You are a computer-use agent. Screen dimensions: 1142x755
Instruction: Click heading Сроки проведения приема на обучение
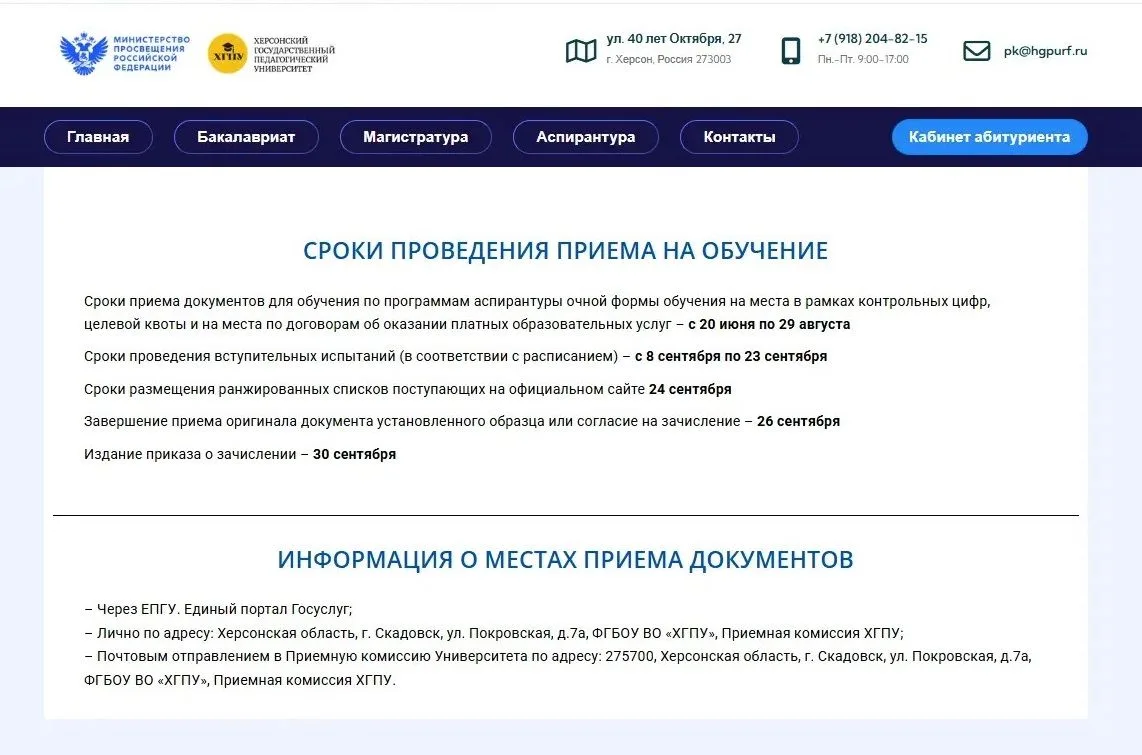pyautogui.click(x=565, y=250)
